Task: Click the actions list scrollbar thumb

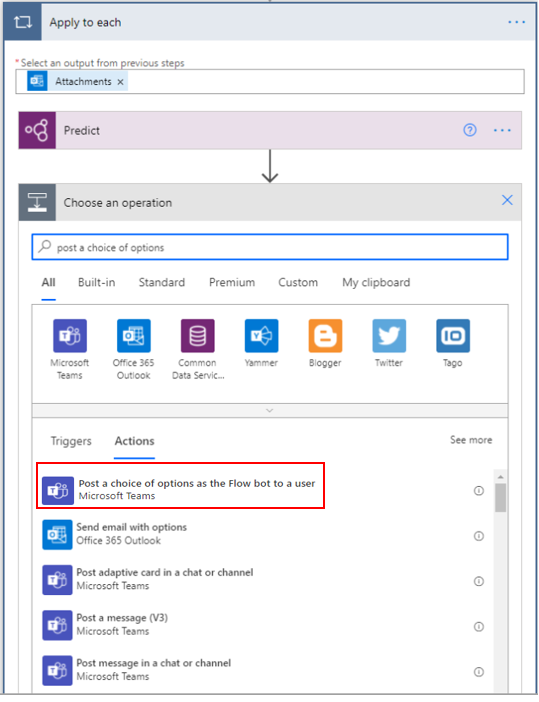Action: pyautogui.click(x=500, y=497)
